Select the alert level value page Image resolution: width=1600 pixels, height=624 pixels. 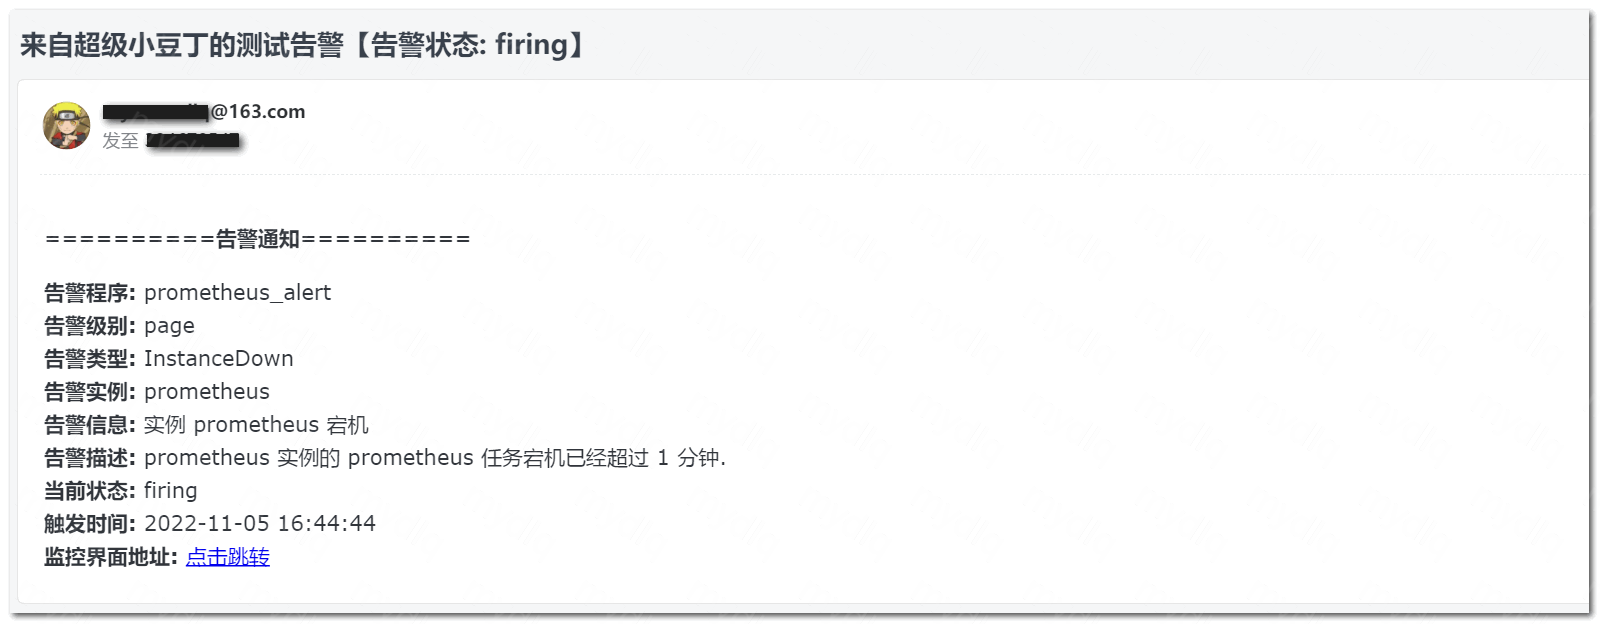[x=169, y=326]
